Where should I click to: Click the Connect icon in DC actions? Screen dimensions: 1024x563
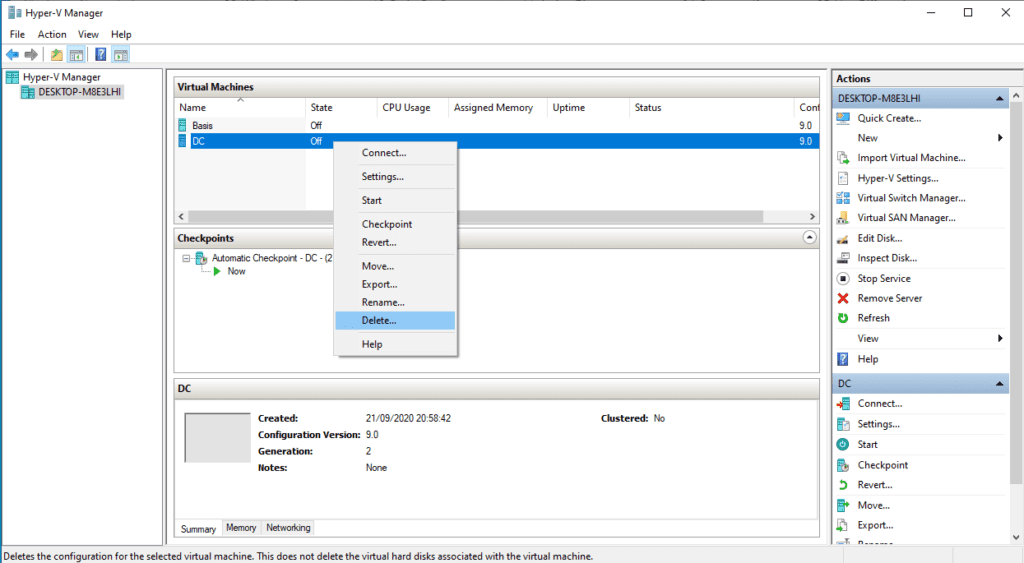pos(843,404)
